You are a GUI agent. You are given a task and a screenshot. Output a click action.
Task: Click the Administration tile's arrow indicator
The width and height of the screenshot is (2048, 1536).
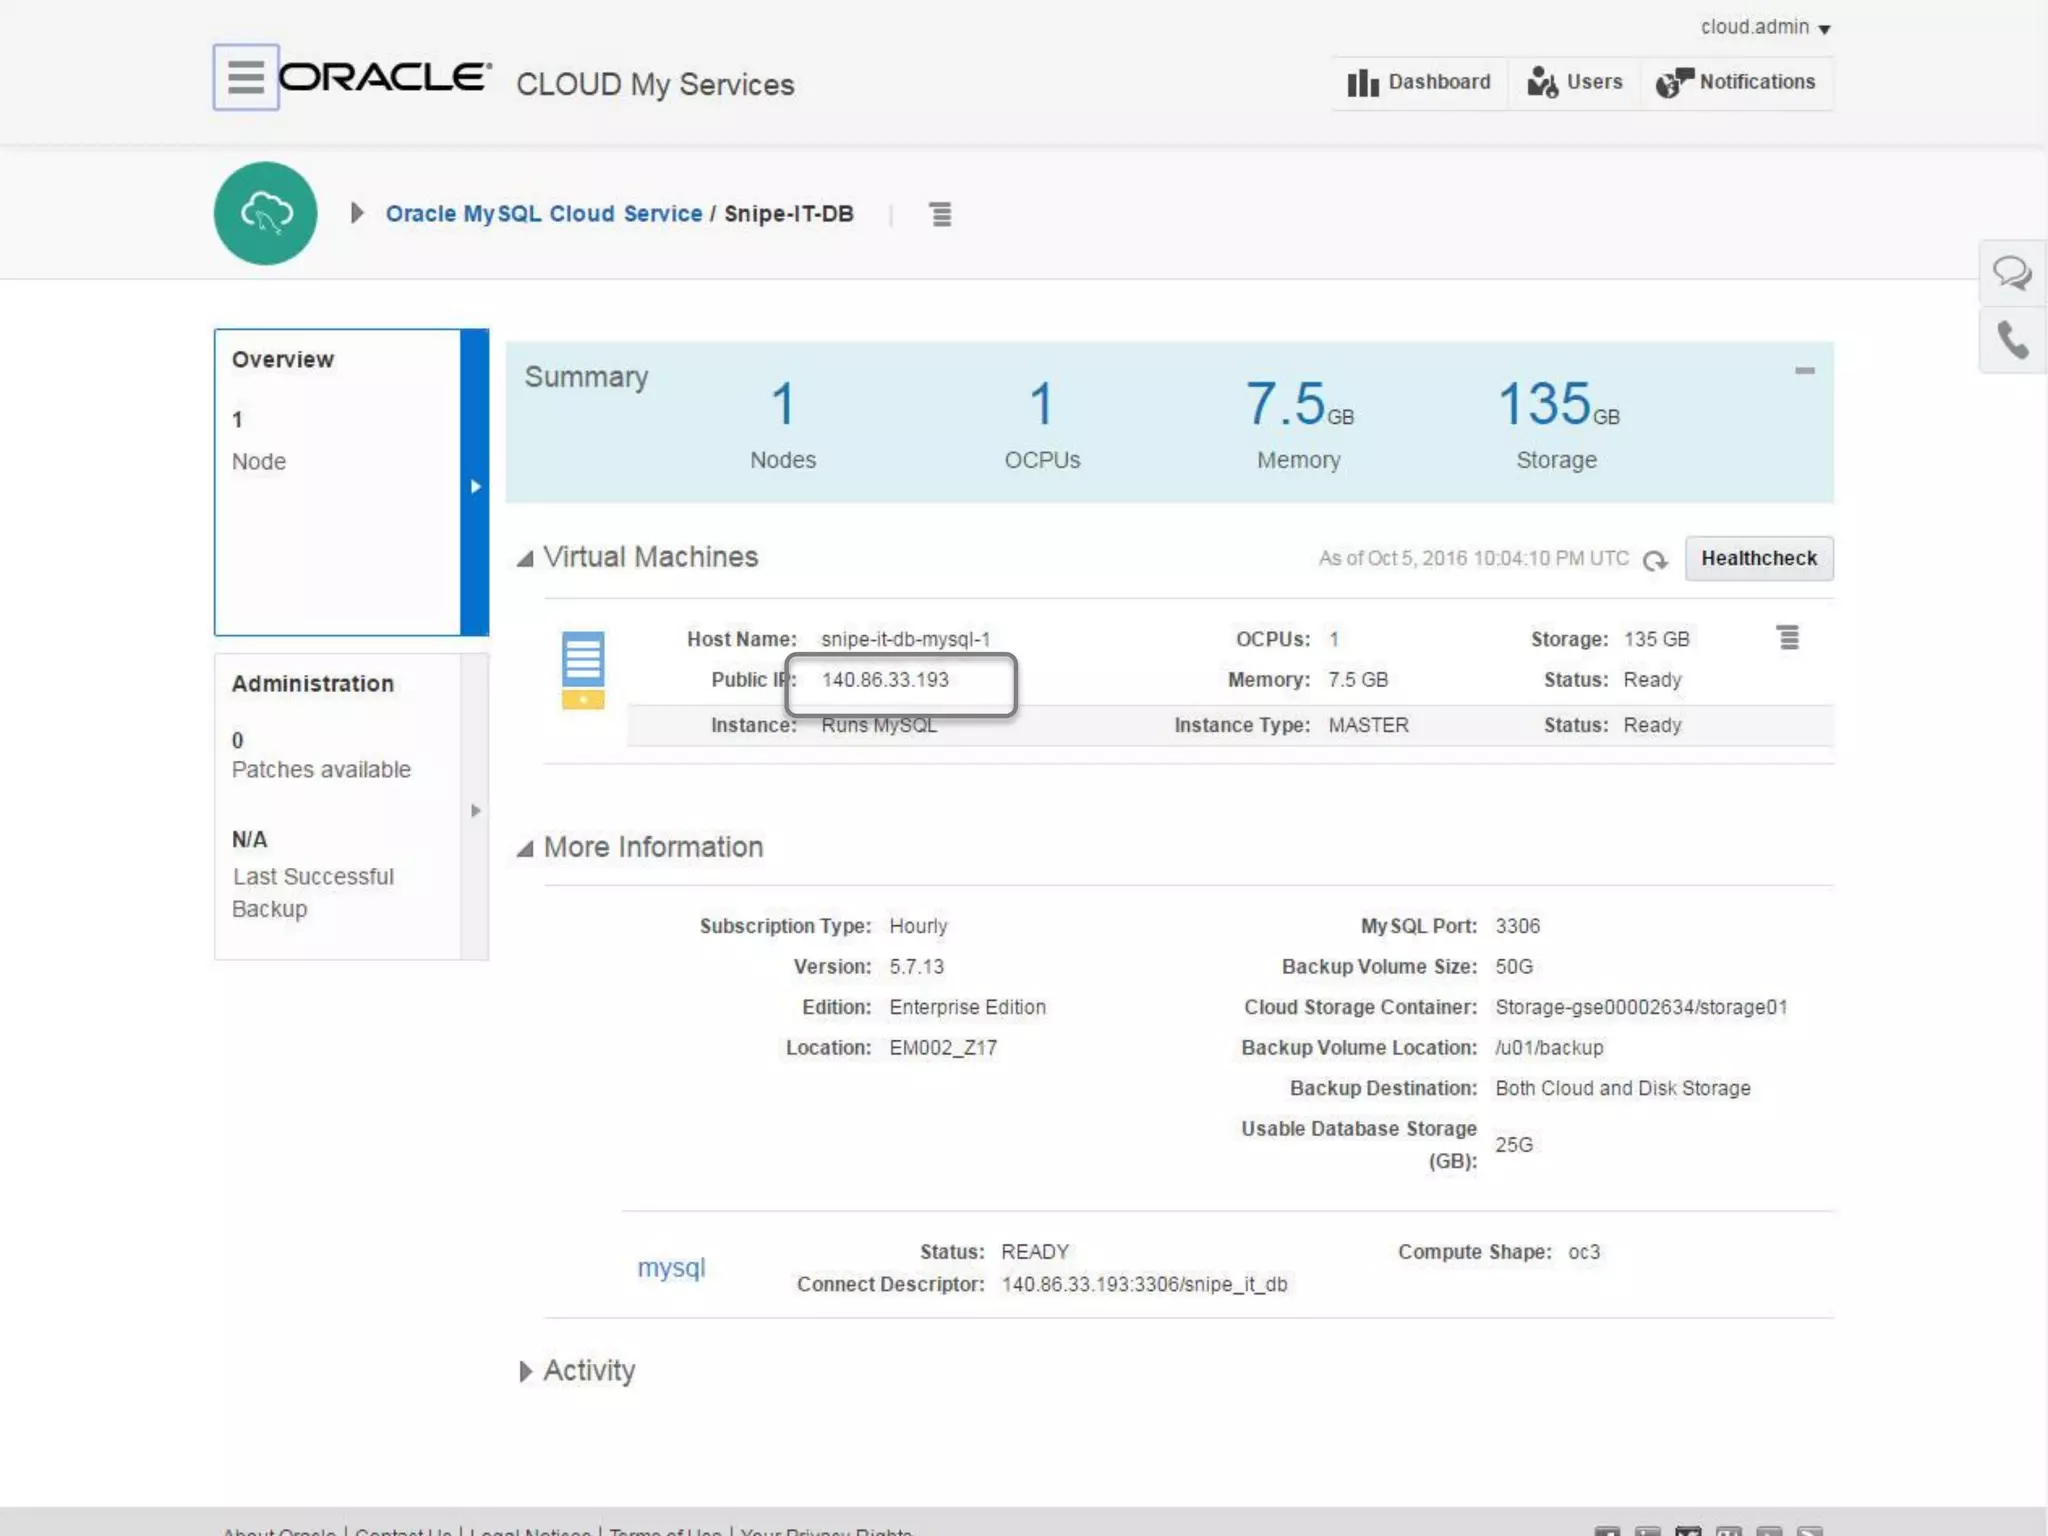tap(475, 810)
